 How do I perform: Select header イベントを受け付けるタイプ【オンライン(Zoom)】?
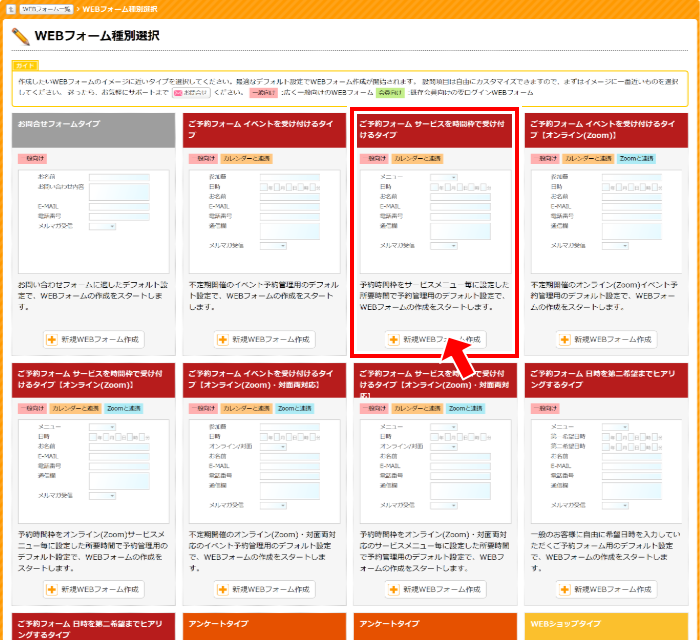click(x=606, y=130)
